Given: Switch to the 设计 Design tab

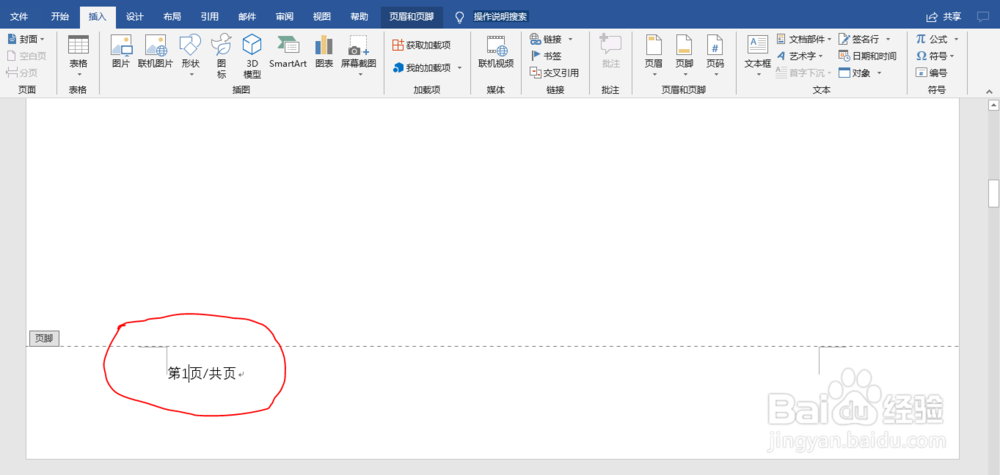Looking at the screenshot, I should click(135, 17).
